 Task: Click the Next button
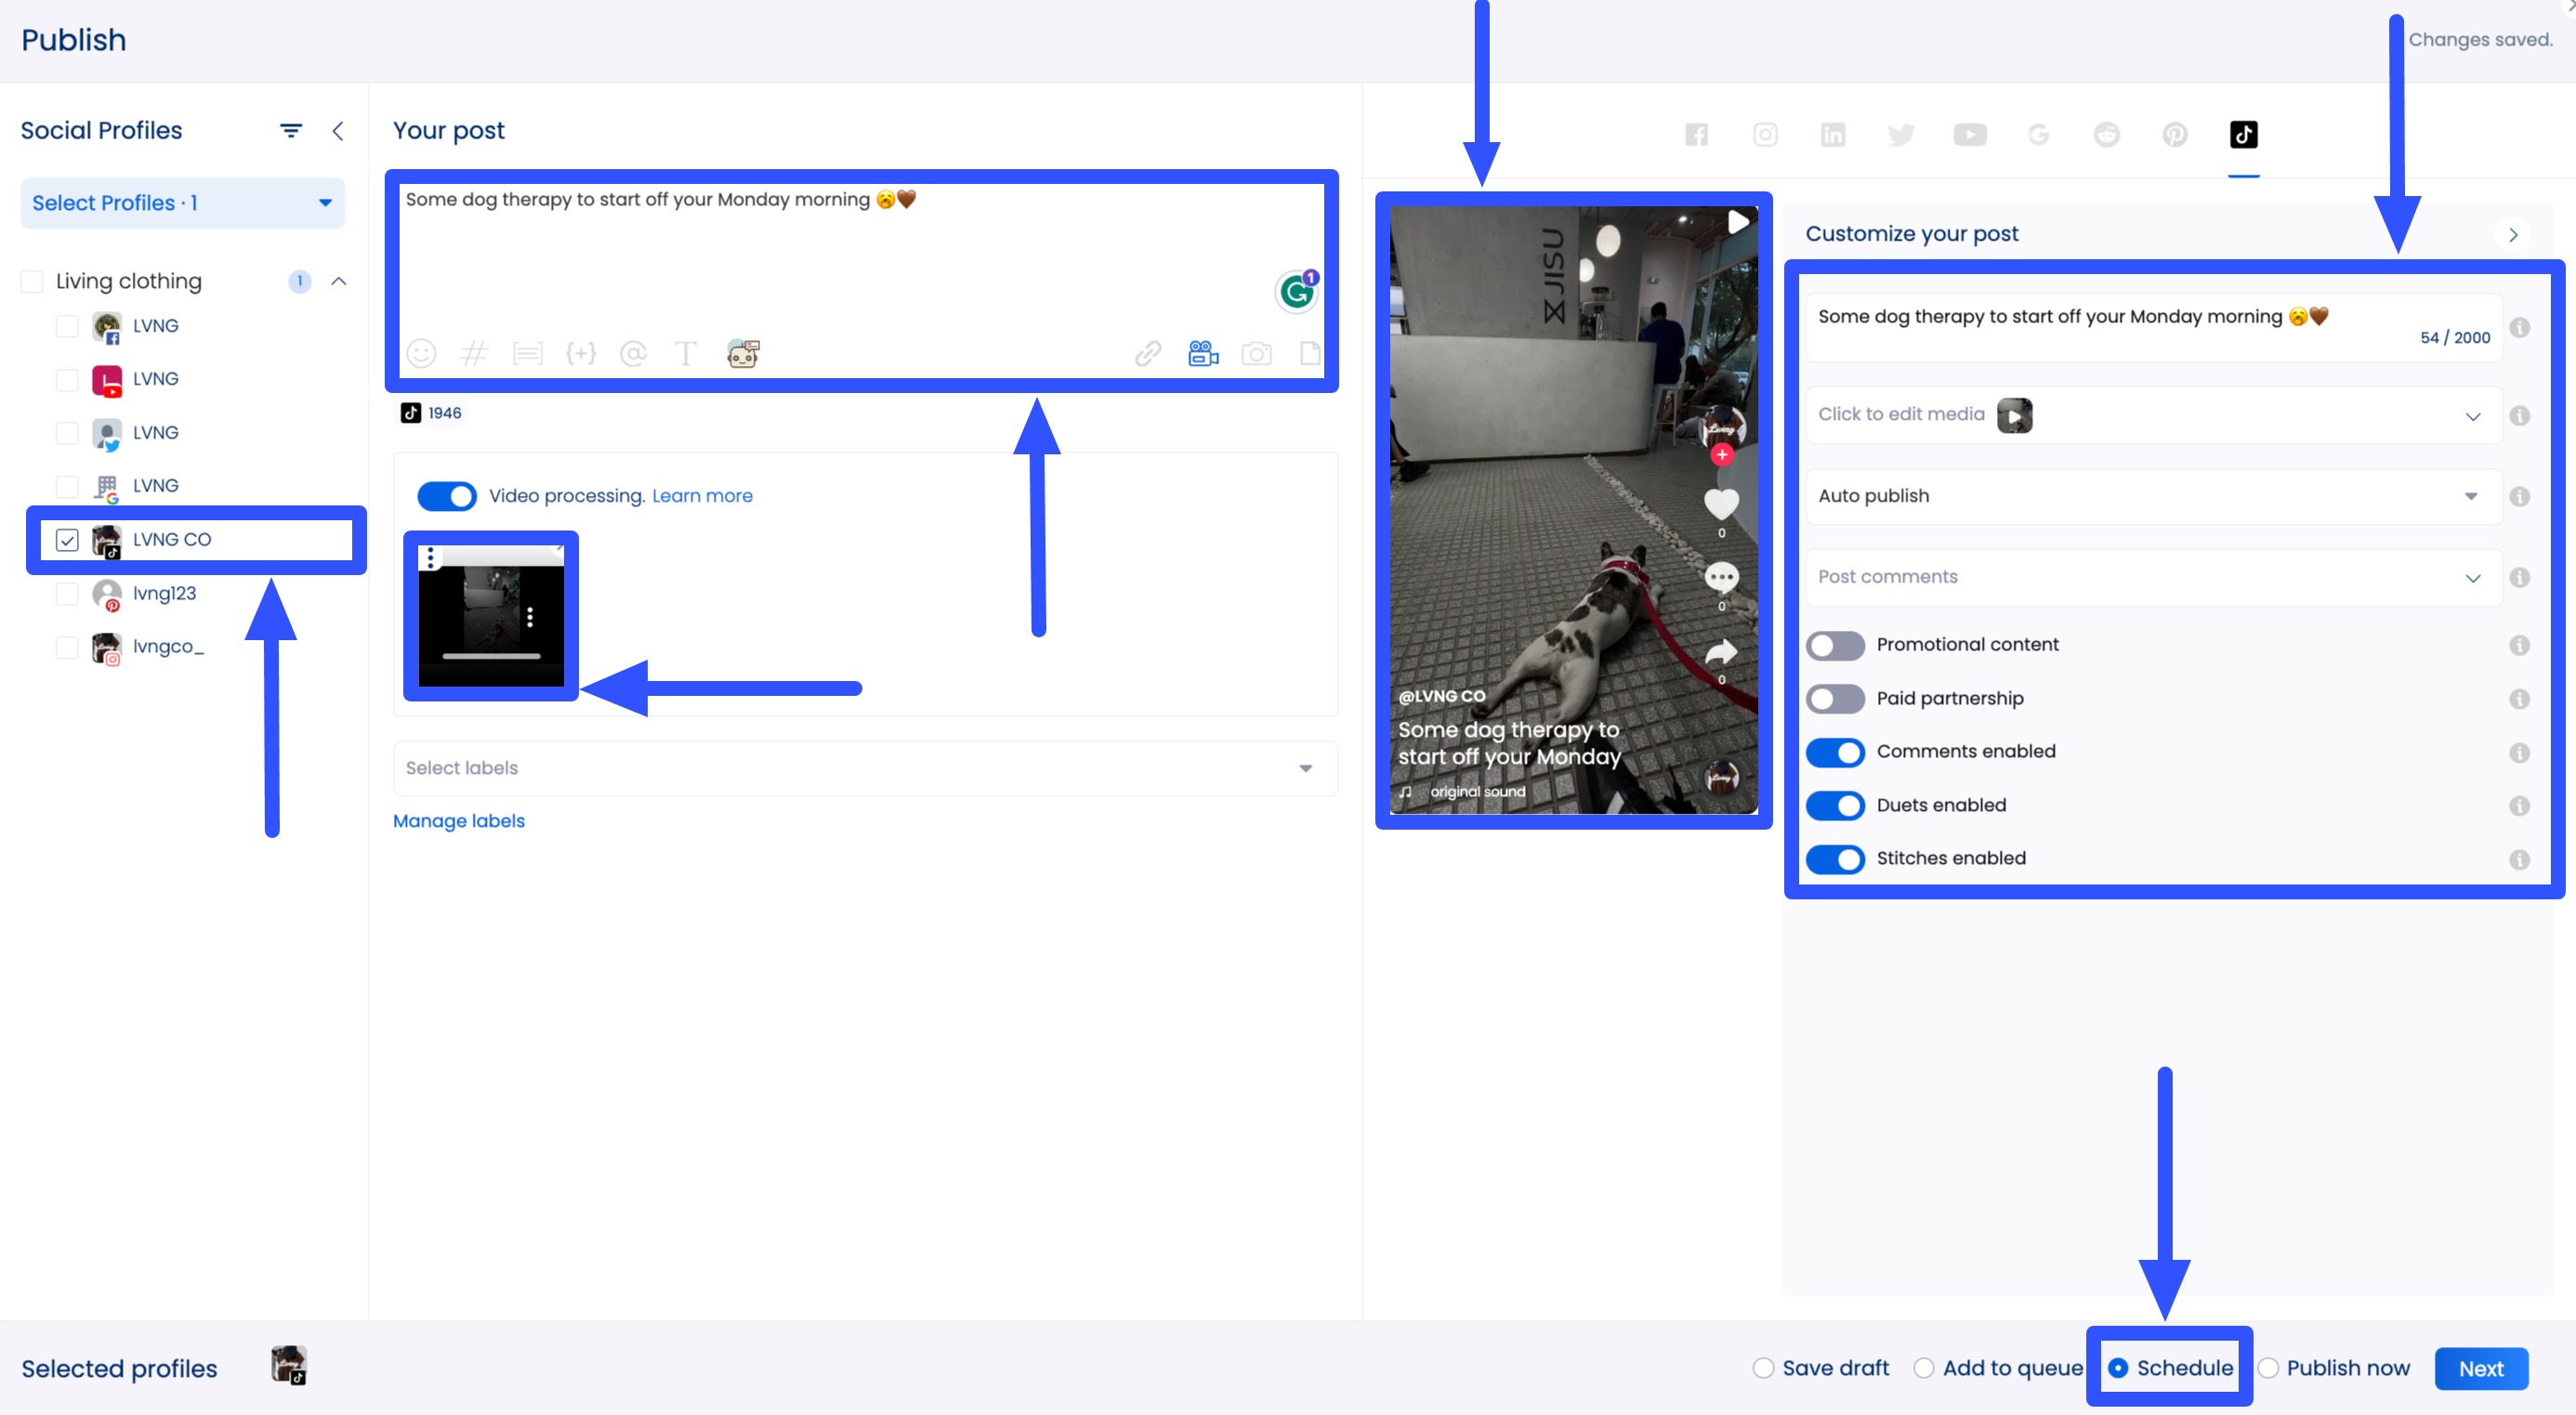pyautogui.click(x=2480, y=1368)
